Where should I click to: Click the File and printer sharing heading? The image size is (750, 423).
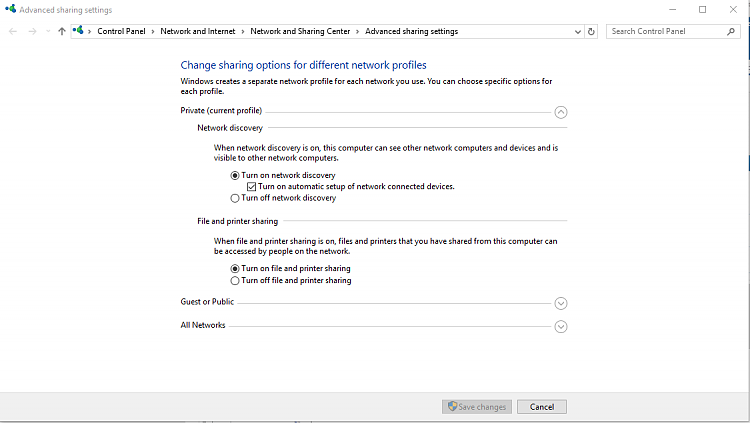click(237, 221)
